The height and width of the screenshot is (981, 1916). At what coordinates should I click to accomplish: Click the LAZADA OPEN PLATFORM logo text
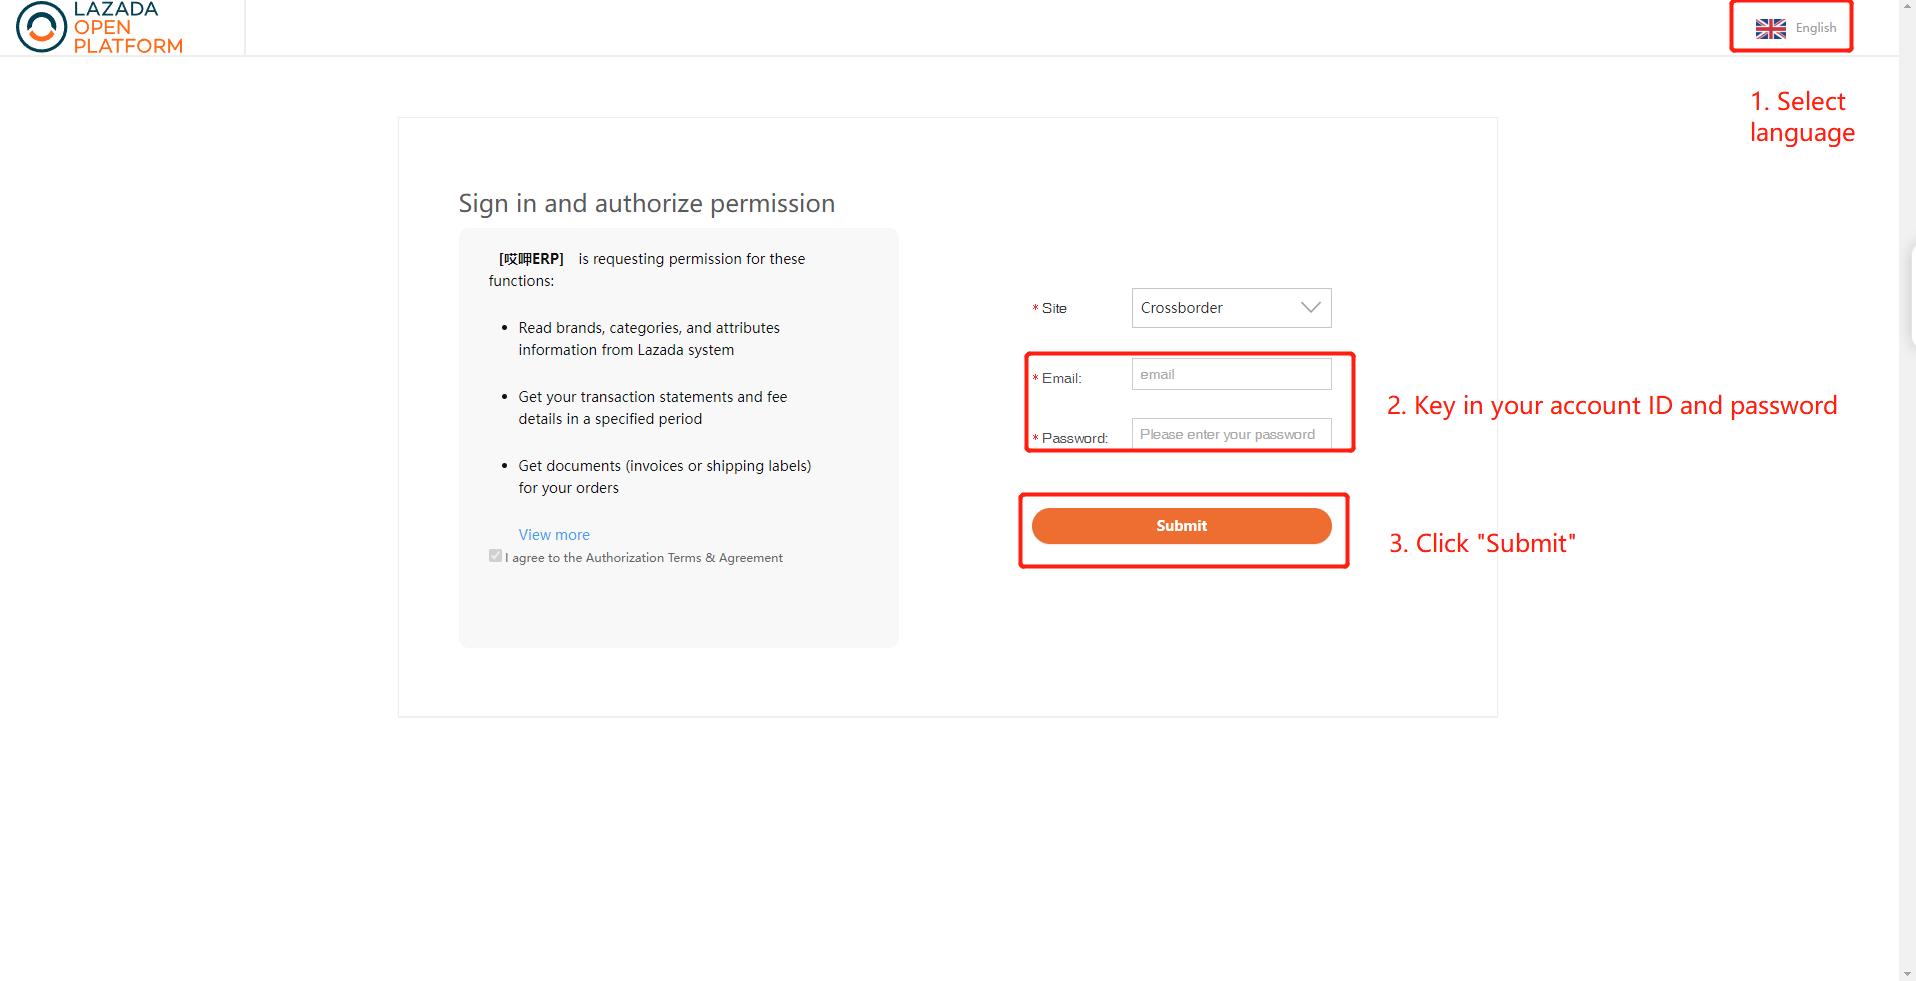128,27
